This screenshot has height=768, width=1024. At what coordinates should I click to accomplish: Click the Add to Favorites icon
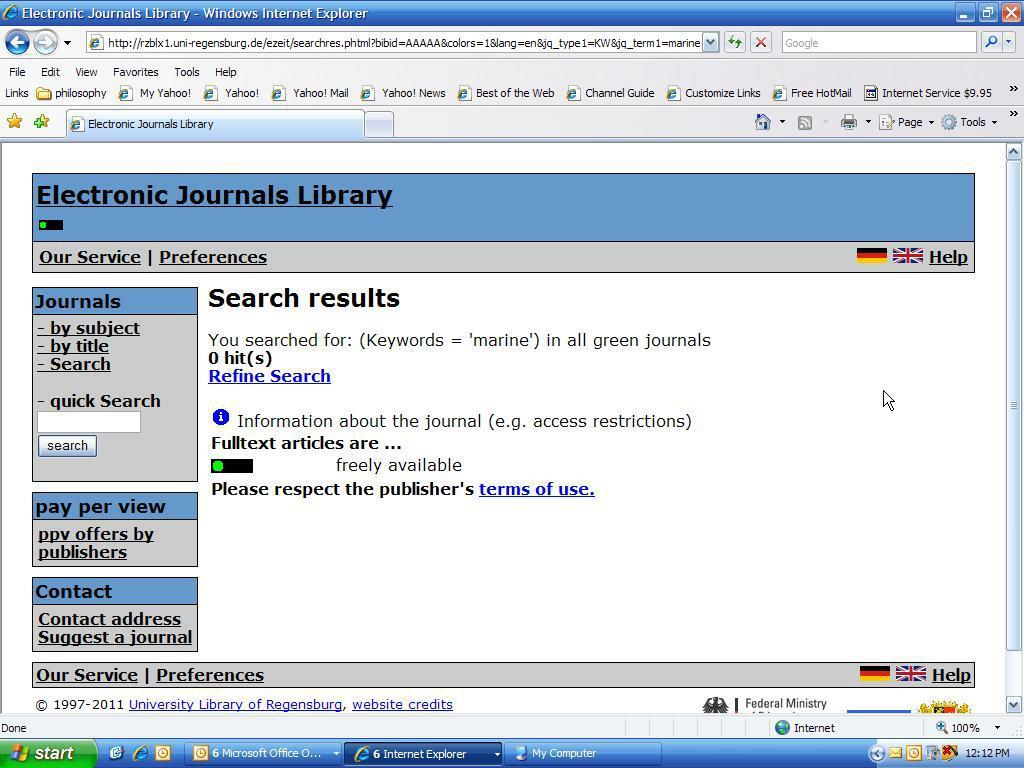click(x=41, y=121)
